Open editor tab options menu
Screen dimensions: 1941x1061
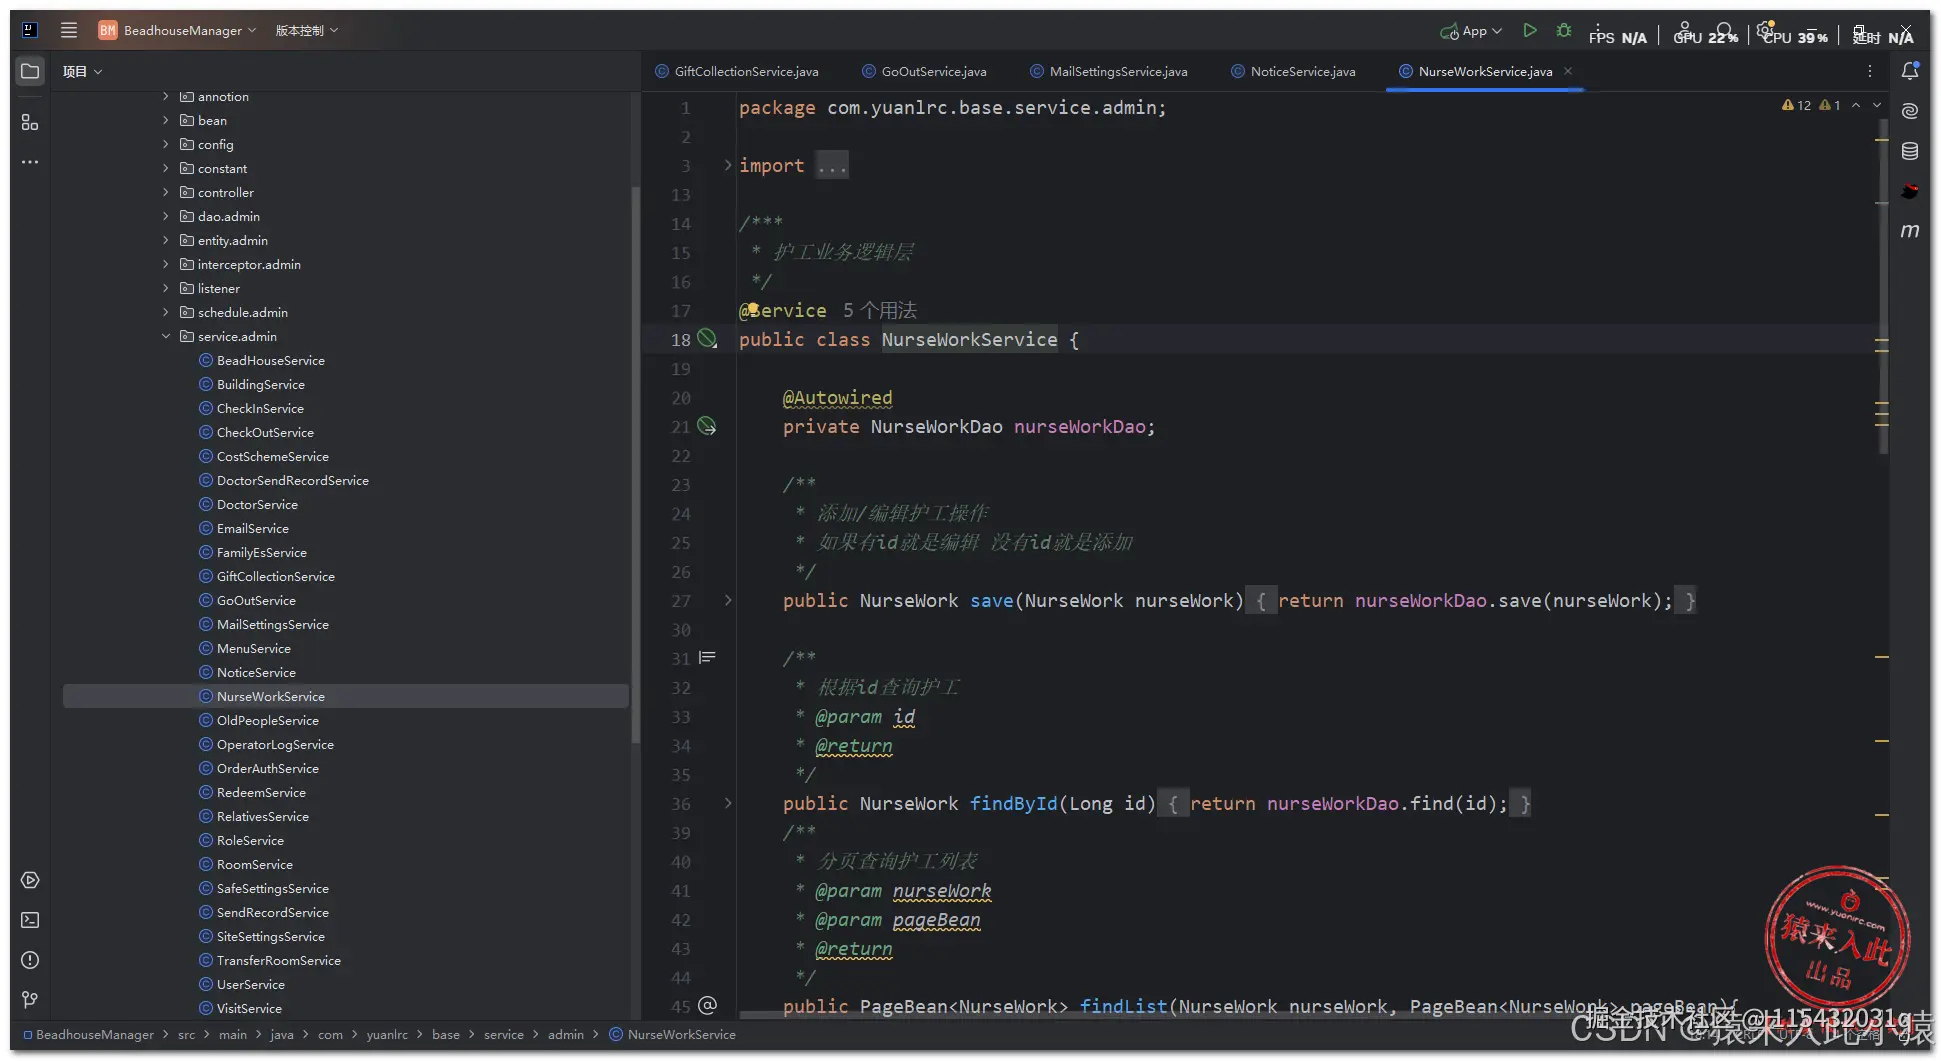1870,71
